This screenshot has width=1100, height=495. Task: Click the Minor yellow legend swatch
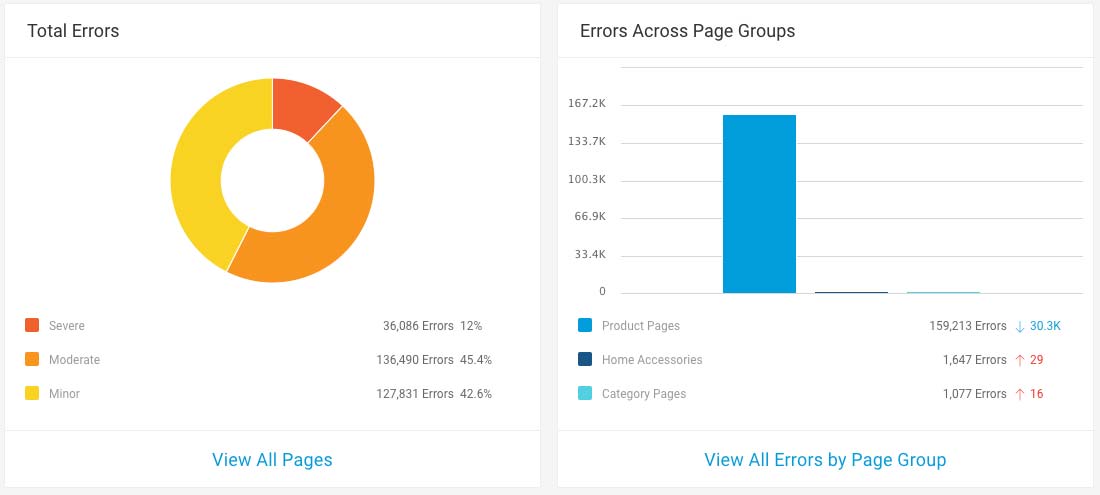(32, 394)
